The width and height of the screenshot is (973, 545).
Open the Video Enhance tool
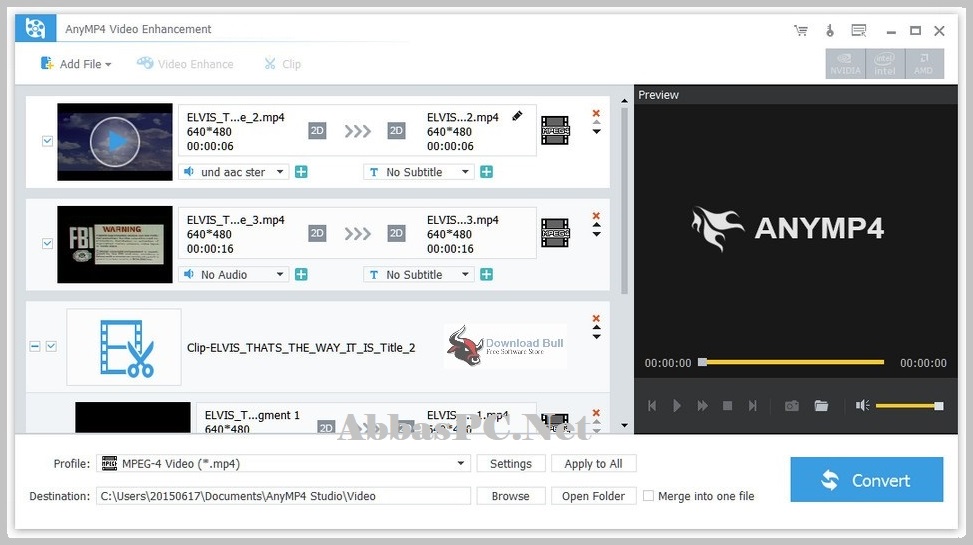(186, 64)
